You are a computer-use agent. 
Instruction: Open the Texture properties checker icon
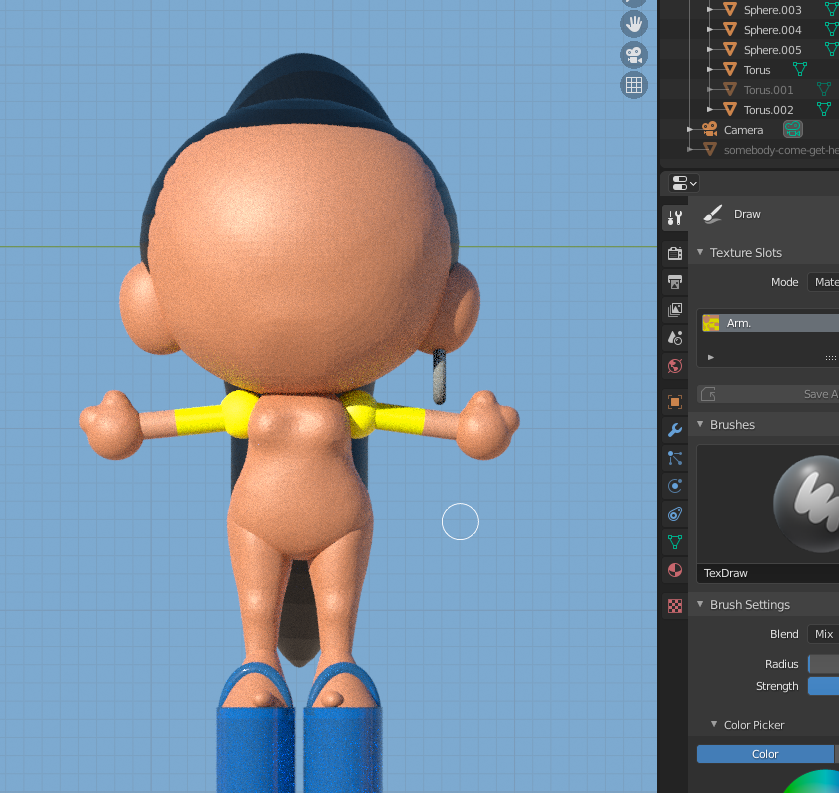click(675, 606)
